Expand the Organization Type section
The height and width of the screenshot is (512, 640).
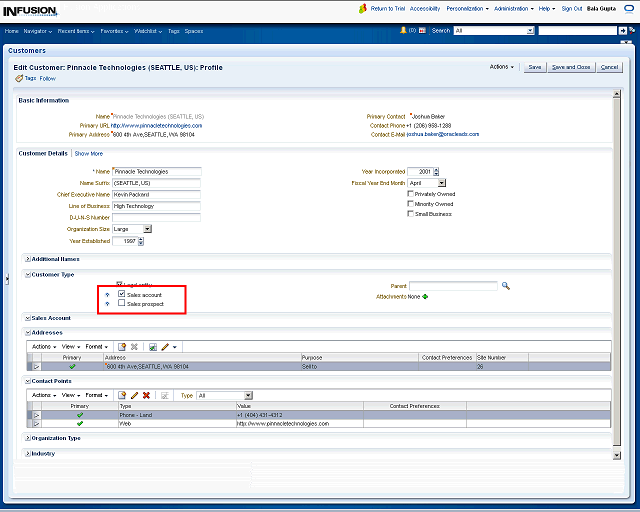tap(28, 438)
